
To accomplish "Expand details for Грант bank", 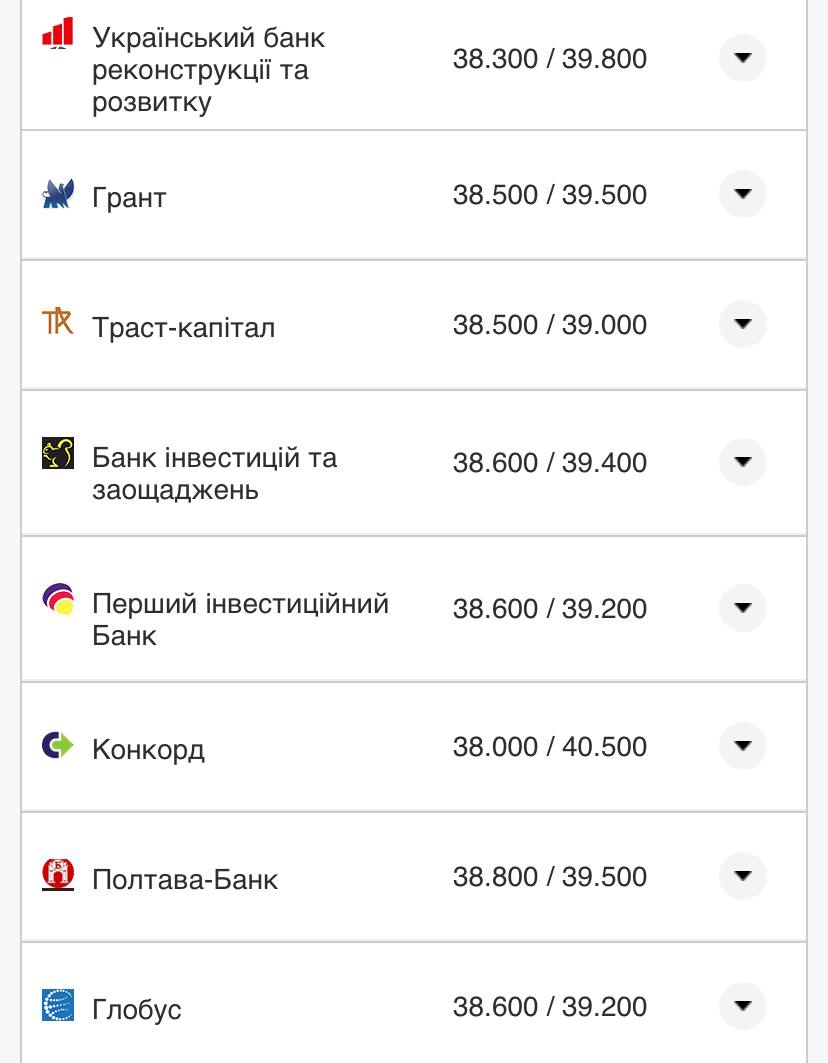I will [x=742, y=195].
